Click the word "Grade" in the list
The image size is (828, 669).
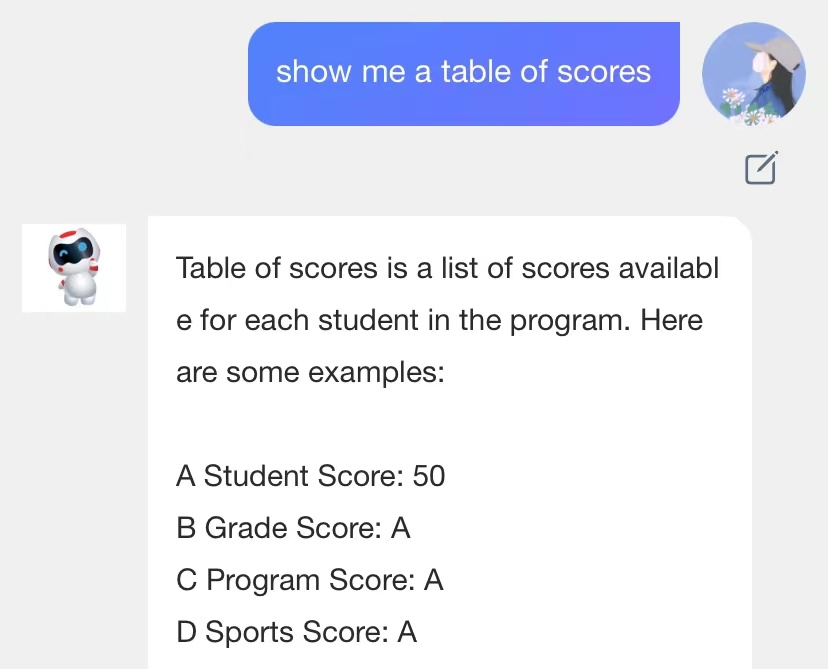(244, 527)
